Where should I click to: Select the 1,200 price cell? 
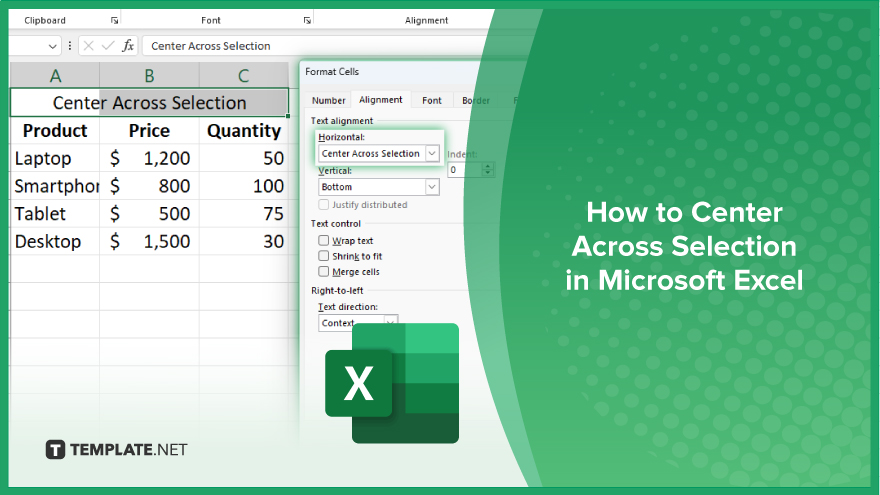pyautogui.click(x=149, y=158)
